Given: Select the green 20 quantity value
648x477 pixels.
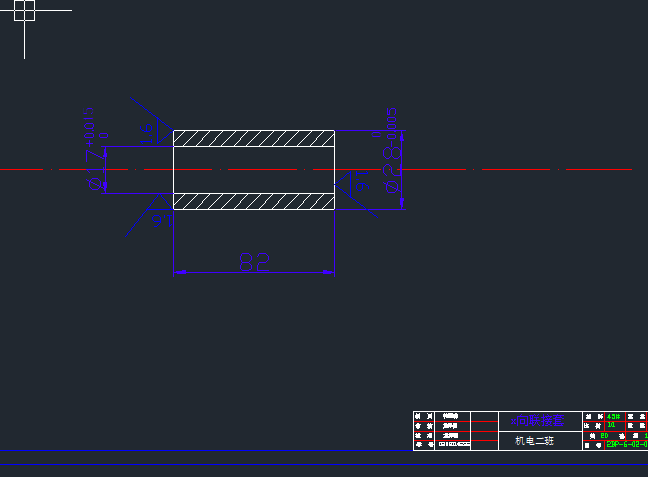Looking at the screenshot, I should click(604, 435).
